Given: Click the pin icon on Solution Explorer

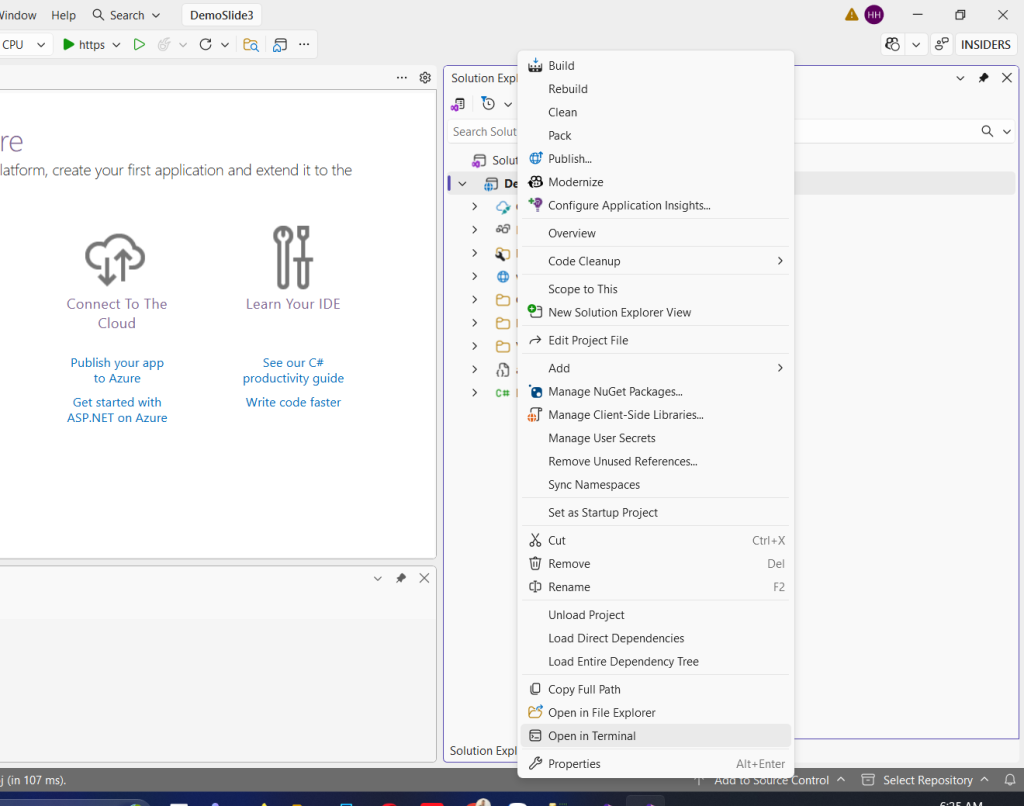Looking at the screenshot, I should point(983,78).
